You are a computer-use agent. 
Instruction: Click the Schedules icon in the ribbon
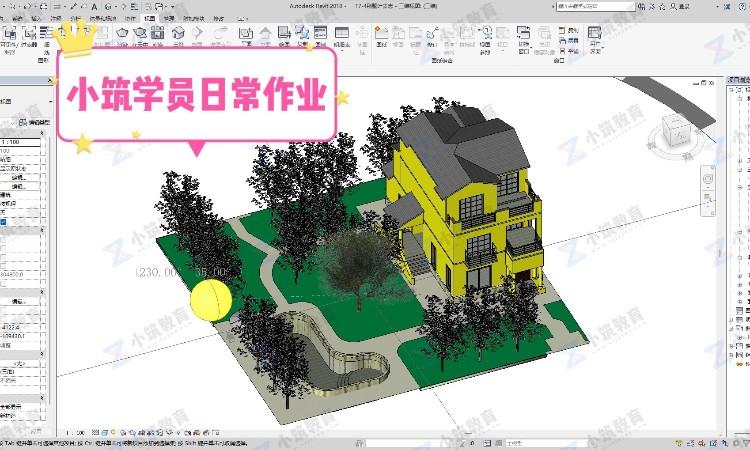[342, 33]
